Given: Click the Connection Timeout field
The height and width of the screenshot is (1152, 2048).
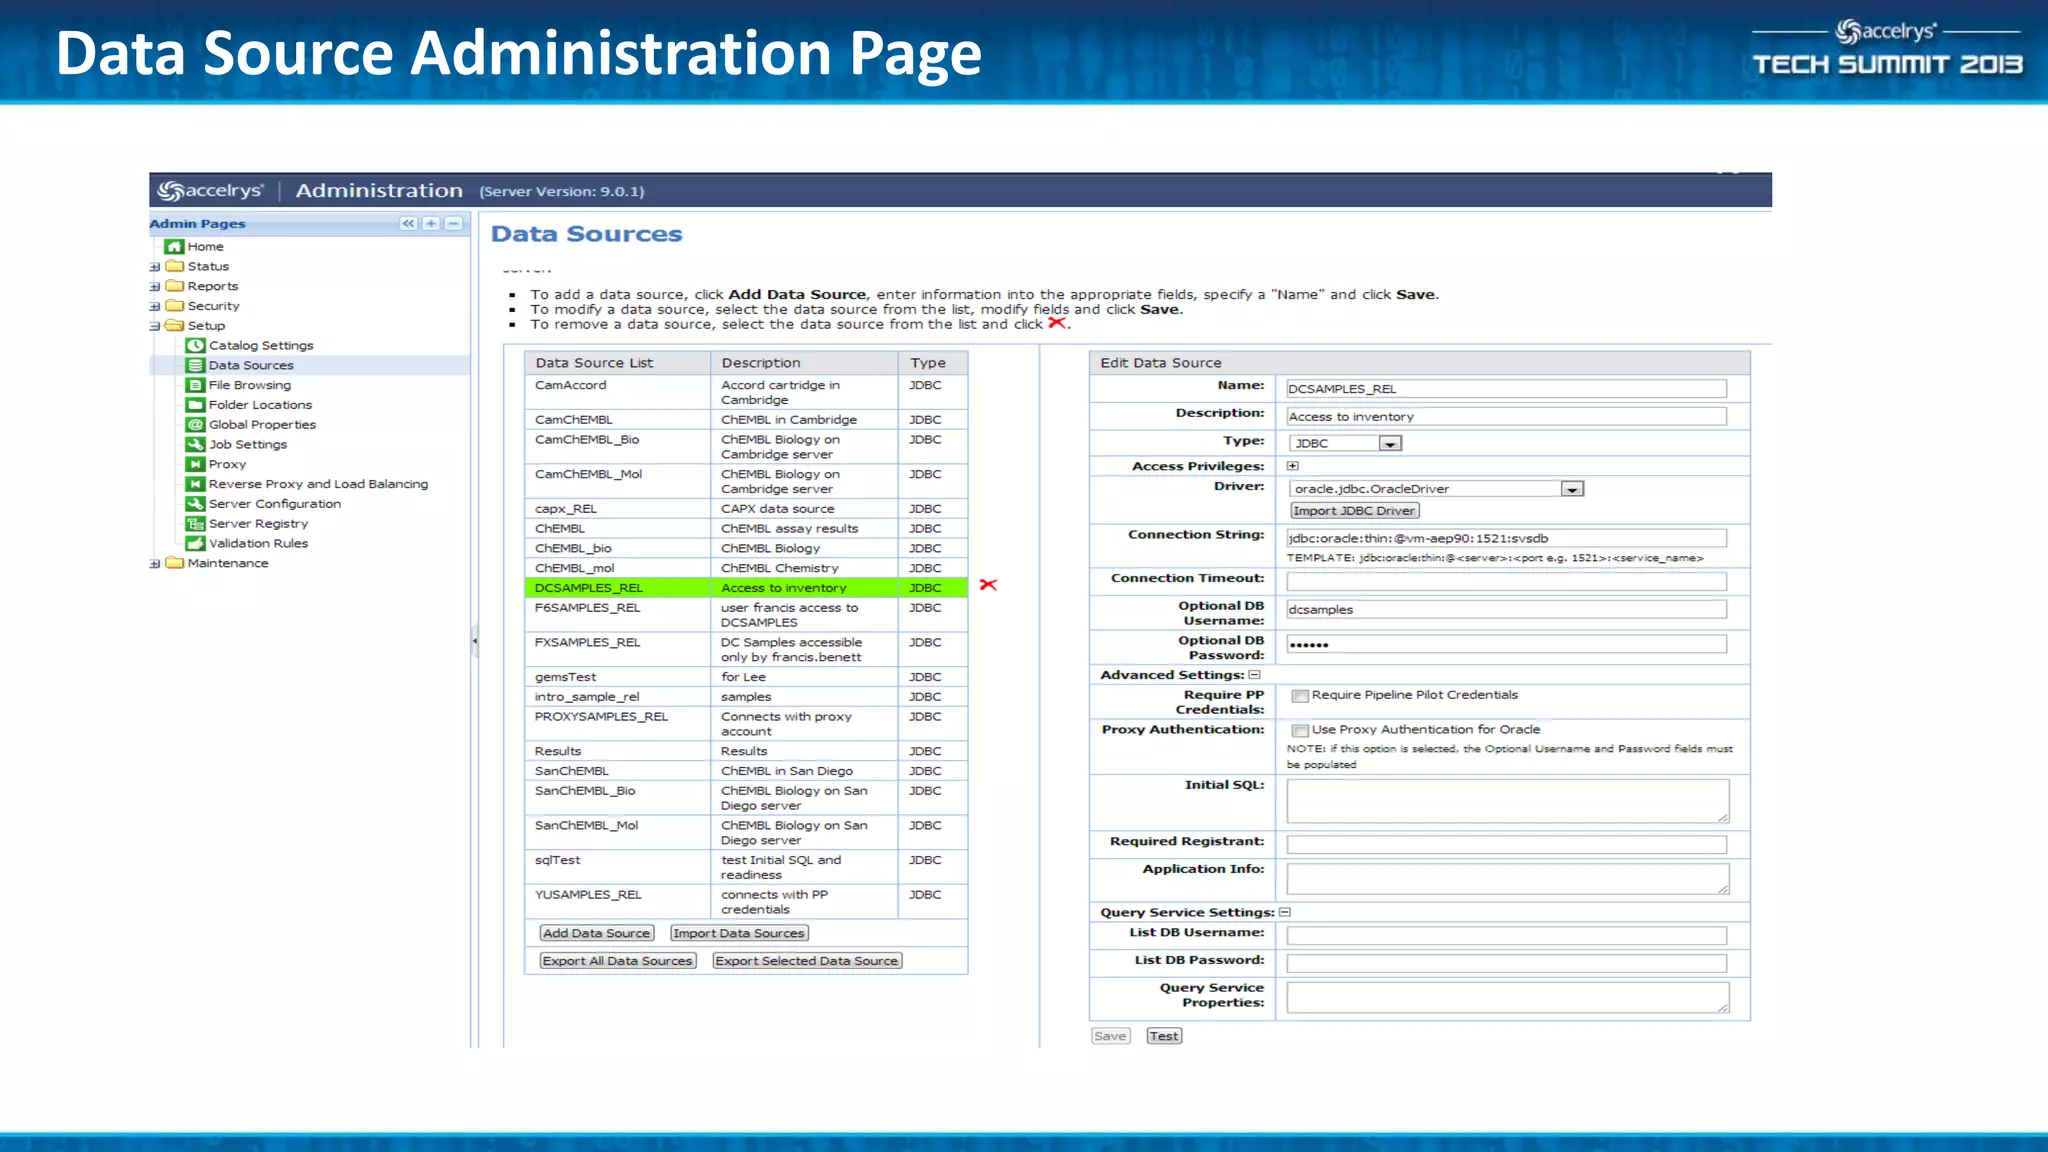Looking at the screenshot, I should coord(1506,582).
